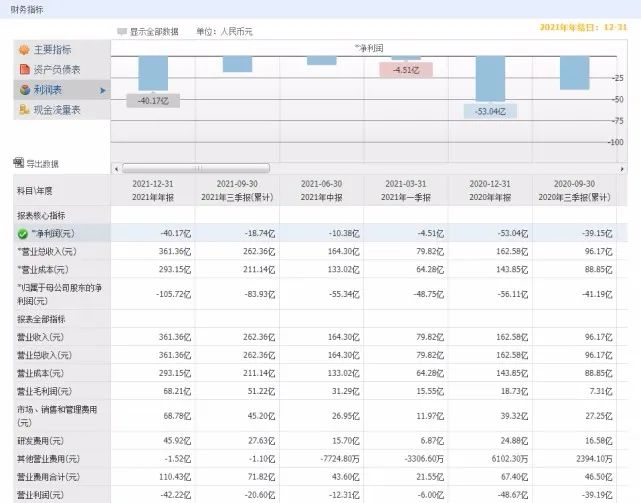The height and width of the screenshot is (503, 641).
Task: Select the 2020-12-31 年报 column header
Action: (490, 191)
